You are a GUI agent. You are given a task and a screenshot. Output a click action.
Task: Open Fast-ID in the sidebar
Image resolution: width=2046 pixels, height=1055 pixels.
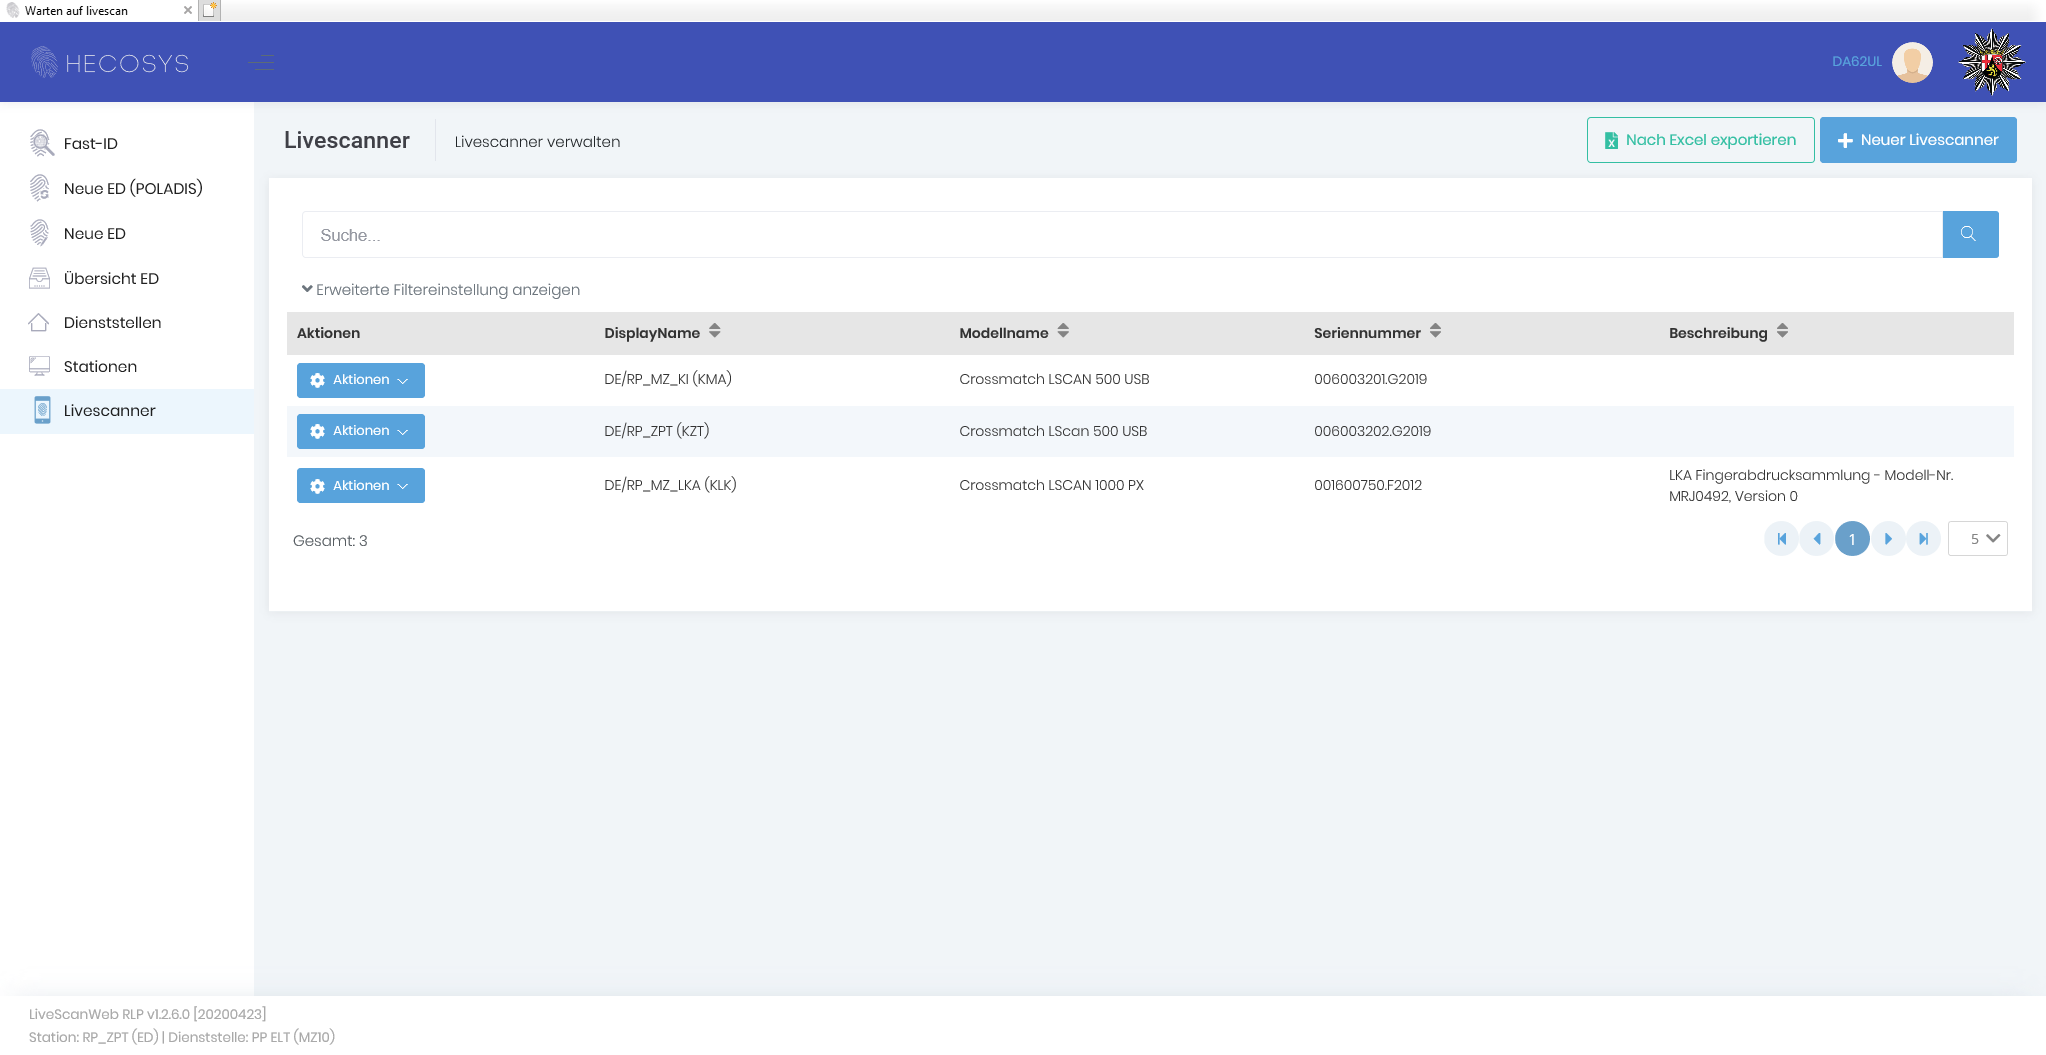90,144
